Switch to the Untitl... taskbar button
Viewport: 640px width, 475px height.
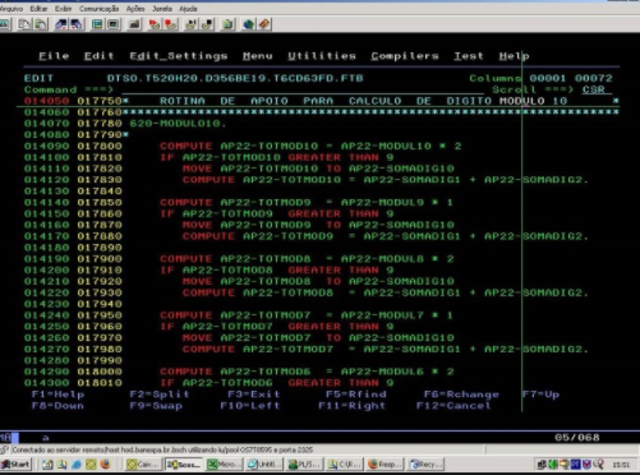pos(264,464)
